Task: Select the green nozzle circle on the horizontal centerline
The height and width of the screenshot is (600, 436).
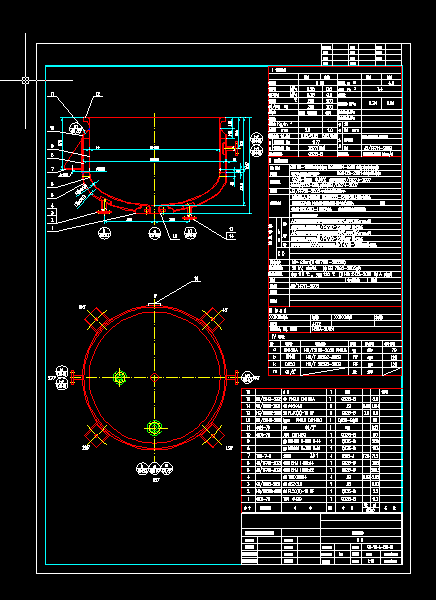Action: (x=120, y=378)
